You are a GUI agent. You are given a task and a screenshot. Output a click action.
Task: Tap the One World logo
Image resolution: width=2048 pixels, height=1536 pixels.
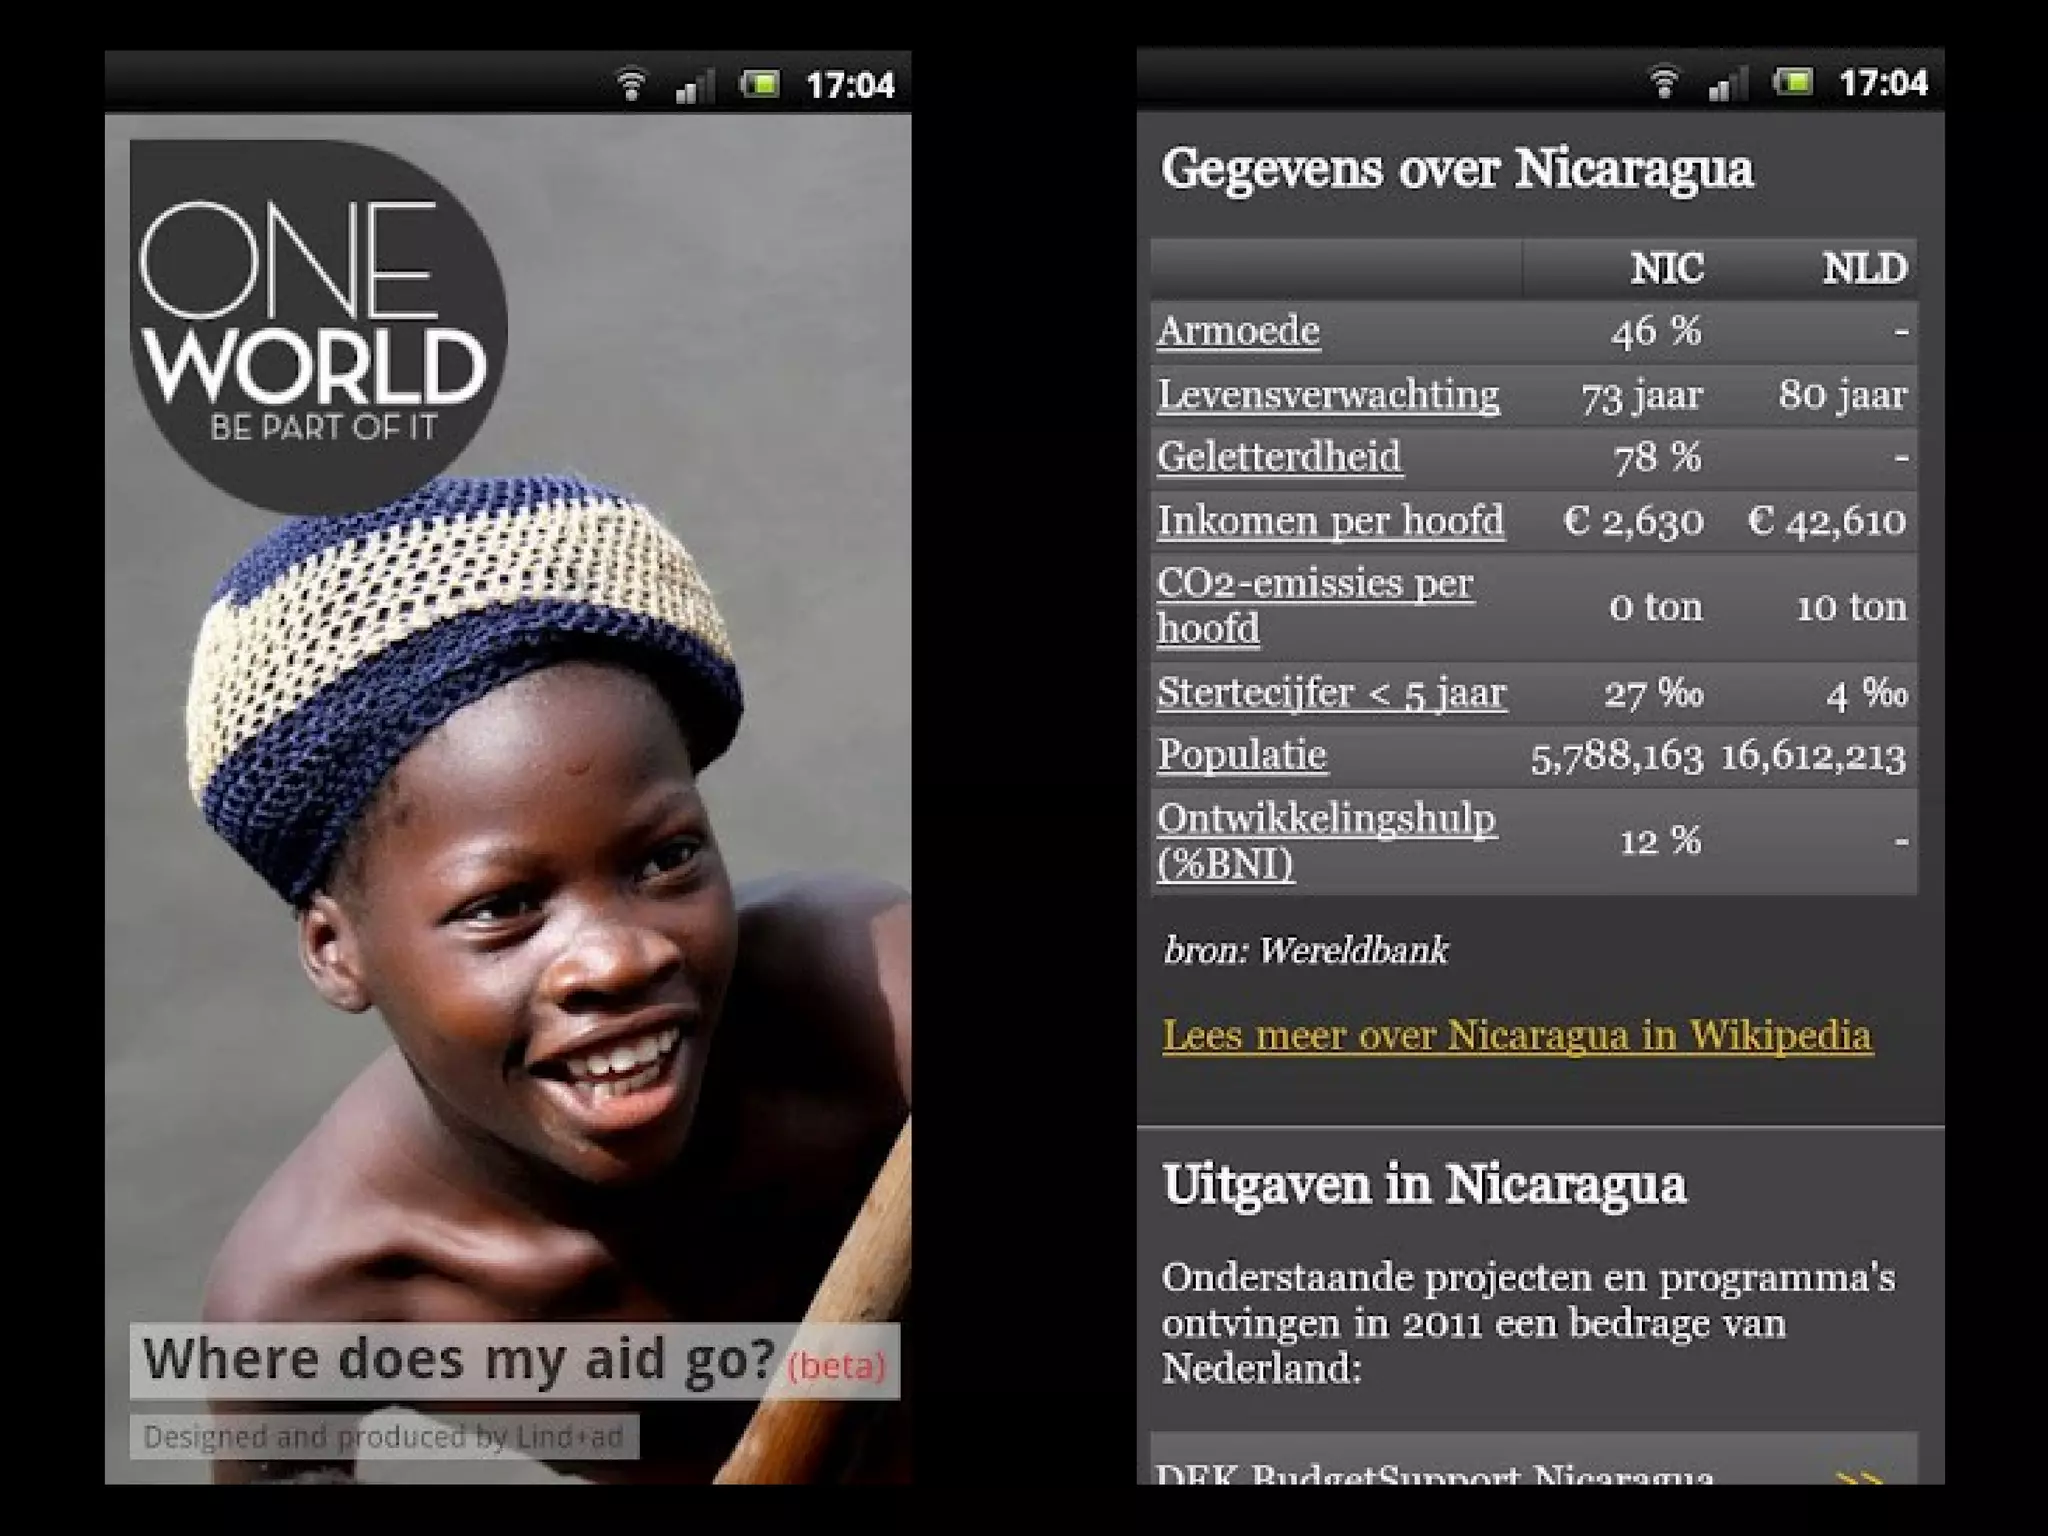coord(316,320)
